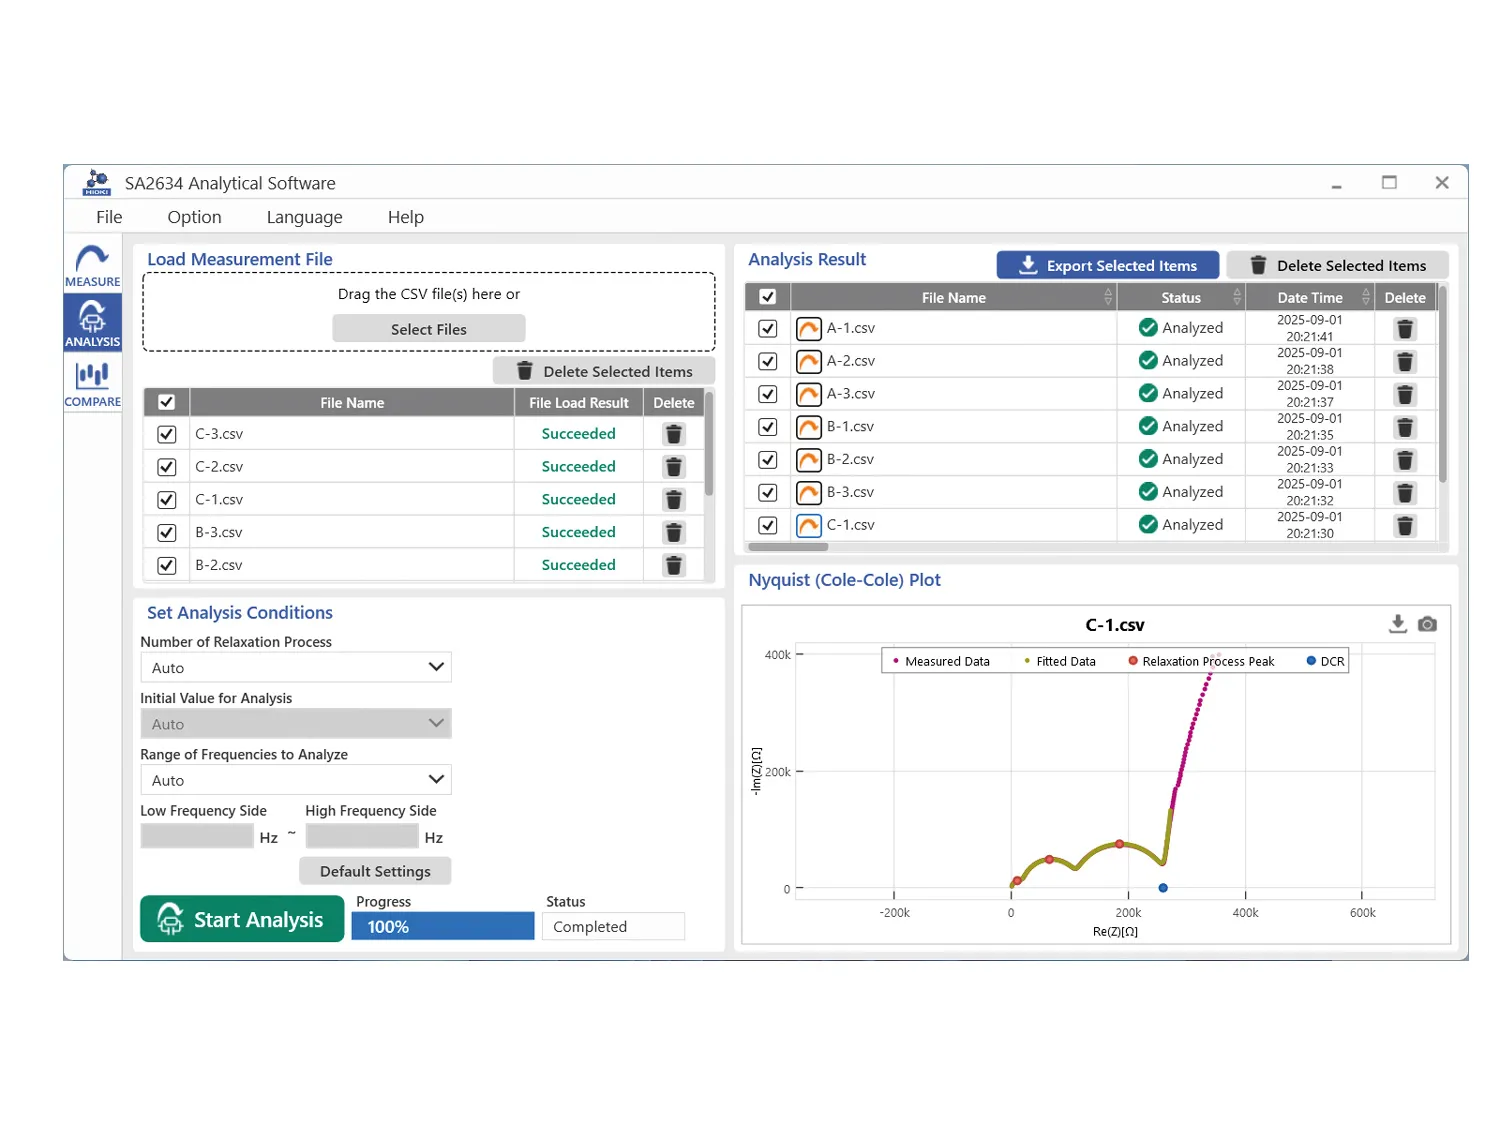The image size is (1500, 1125).
Task: Show the Nyquist plot icon for A-2.csv
Action: [808, 361]
